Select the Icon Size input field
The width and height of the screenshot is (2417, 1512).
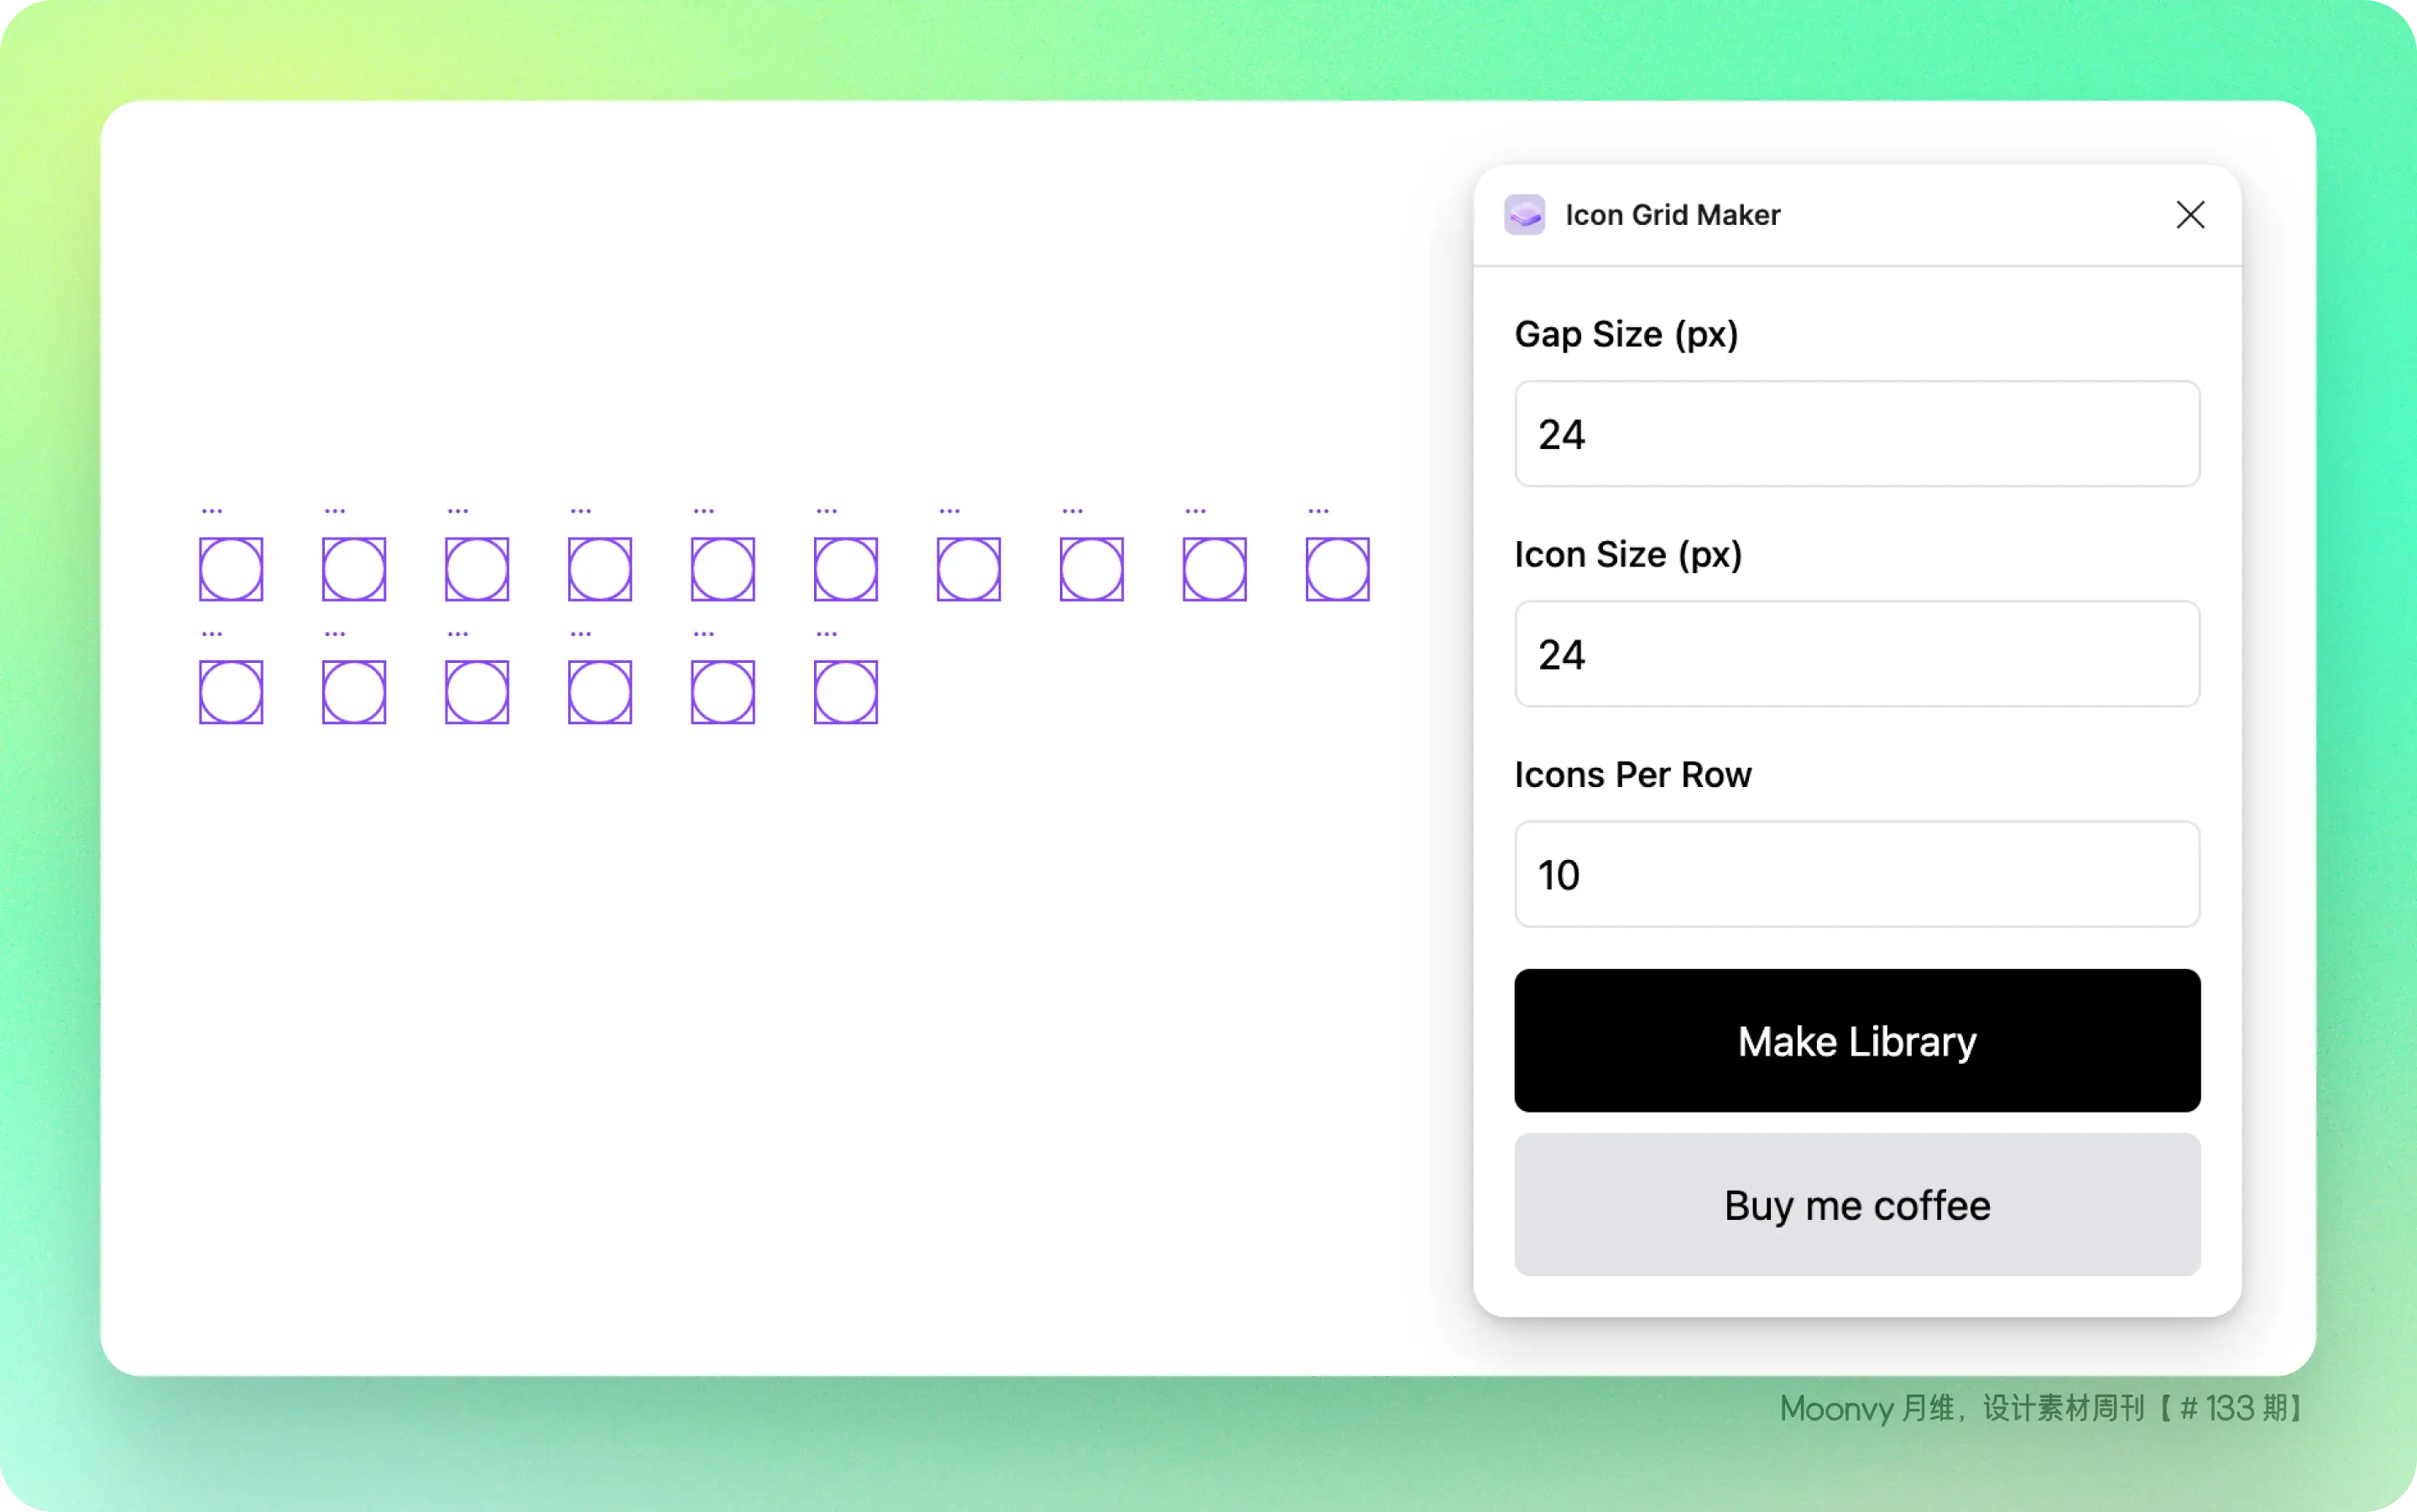point(1855,654)
